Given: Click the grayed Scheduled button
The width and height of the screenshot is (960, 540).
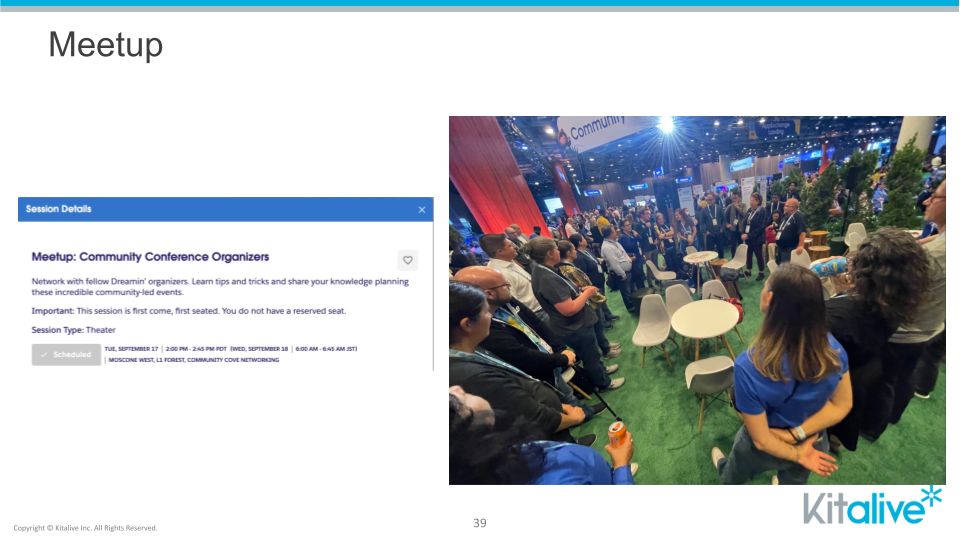Looking at the screenshot, I should 66,354.
